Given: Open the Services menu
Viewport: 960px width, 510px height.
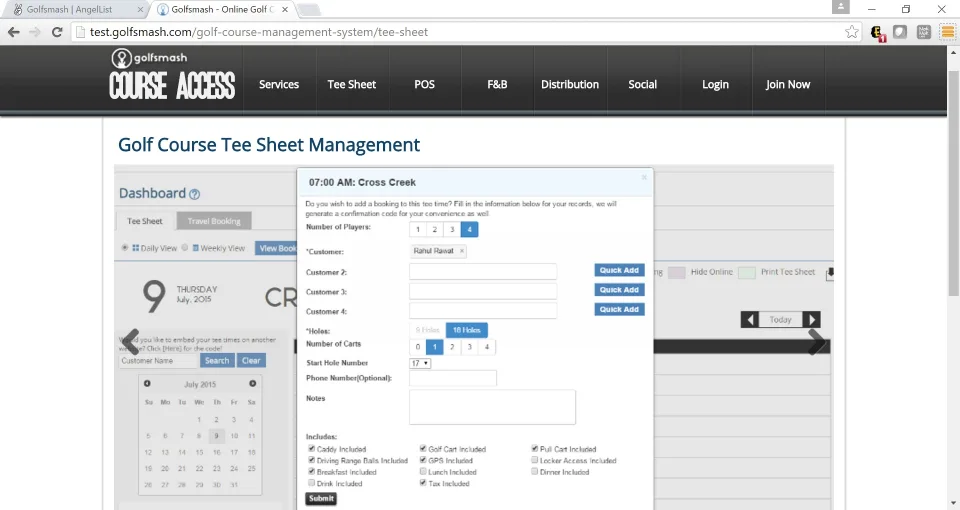Looking at the screenshot, I should 279,84.
